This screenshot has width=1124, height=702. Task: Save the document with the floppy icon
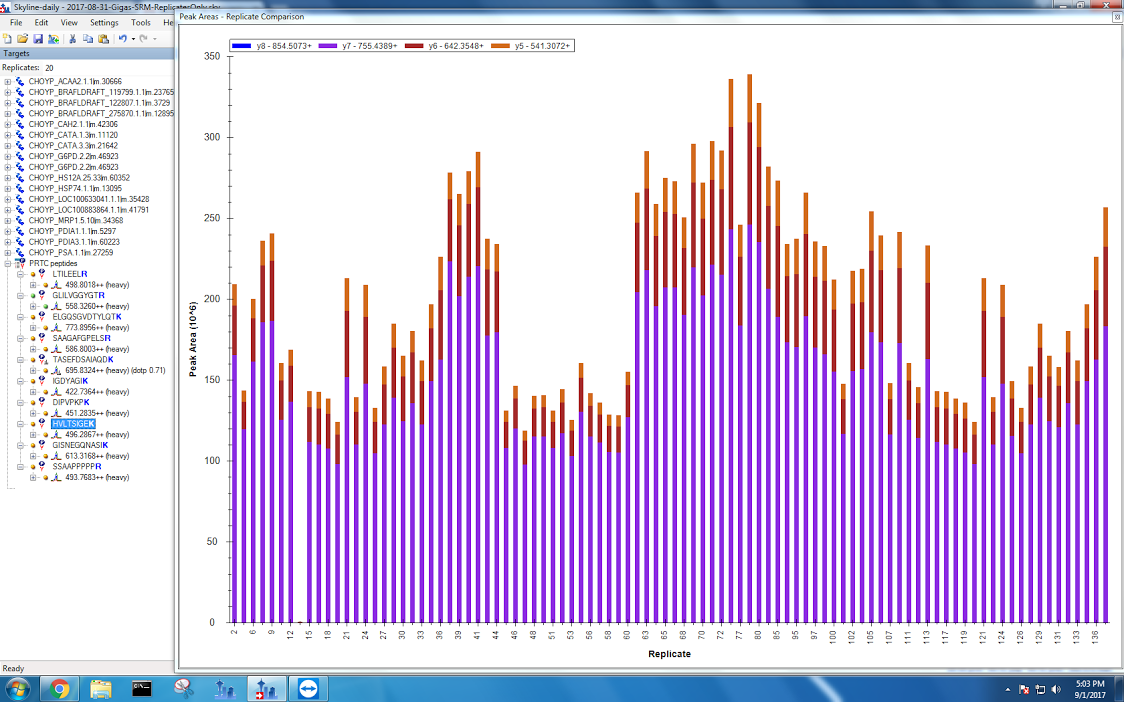click(x=37, y=38)
